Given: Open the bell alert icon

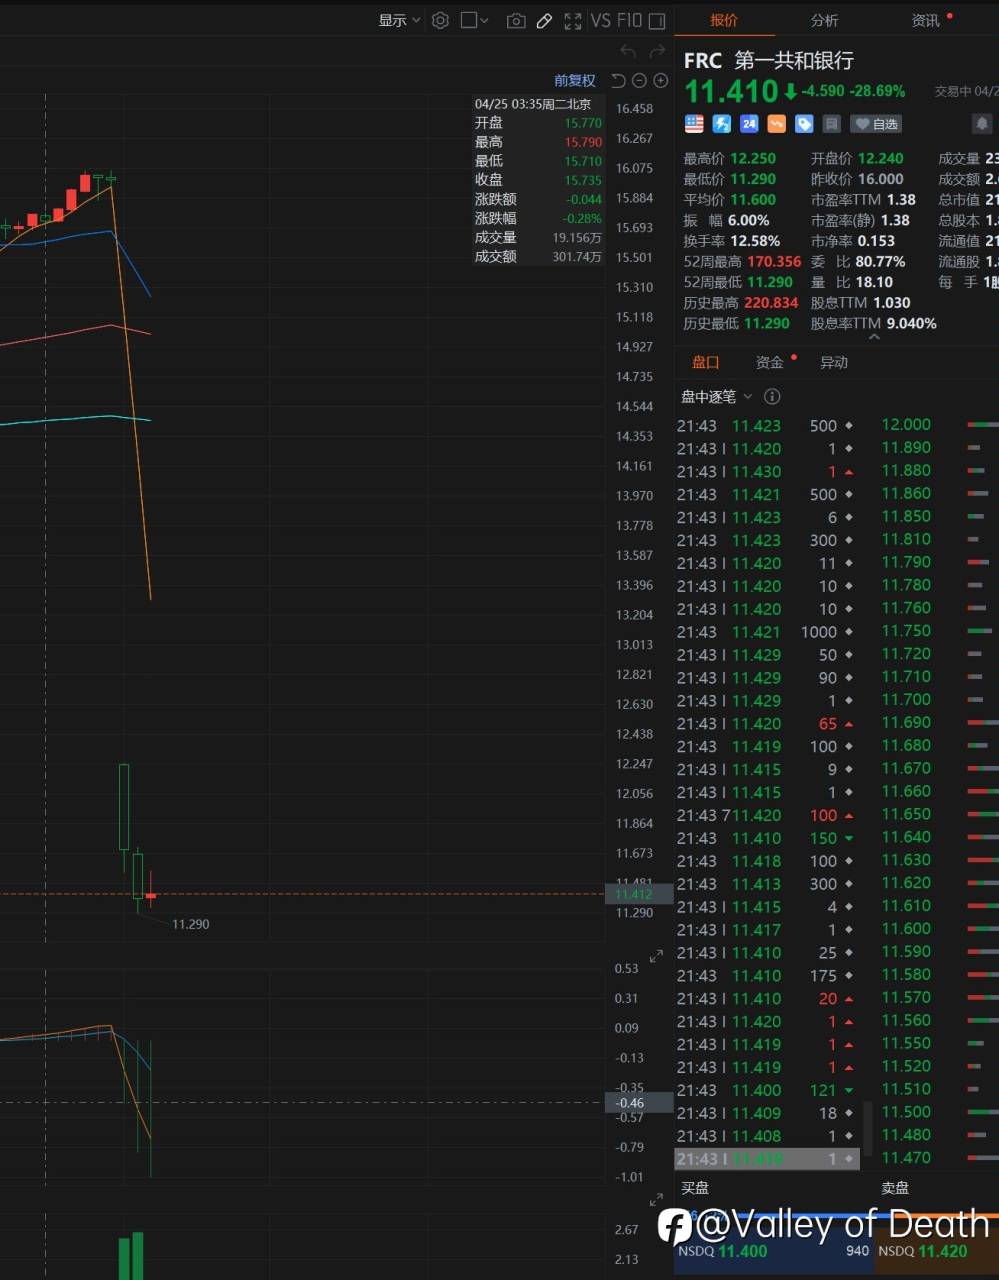Looking at the screenshot, I should tap(982, 124).
